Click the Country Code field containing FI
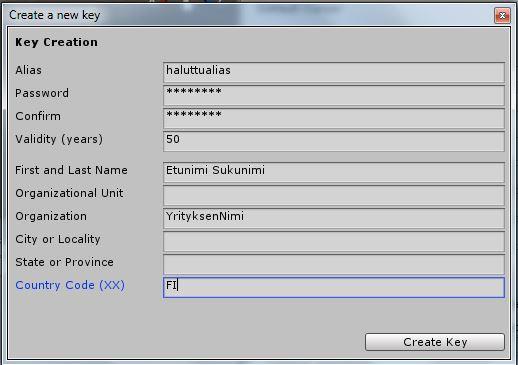Viewport: 518px width, 365px height. 334,287
